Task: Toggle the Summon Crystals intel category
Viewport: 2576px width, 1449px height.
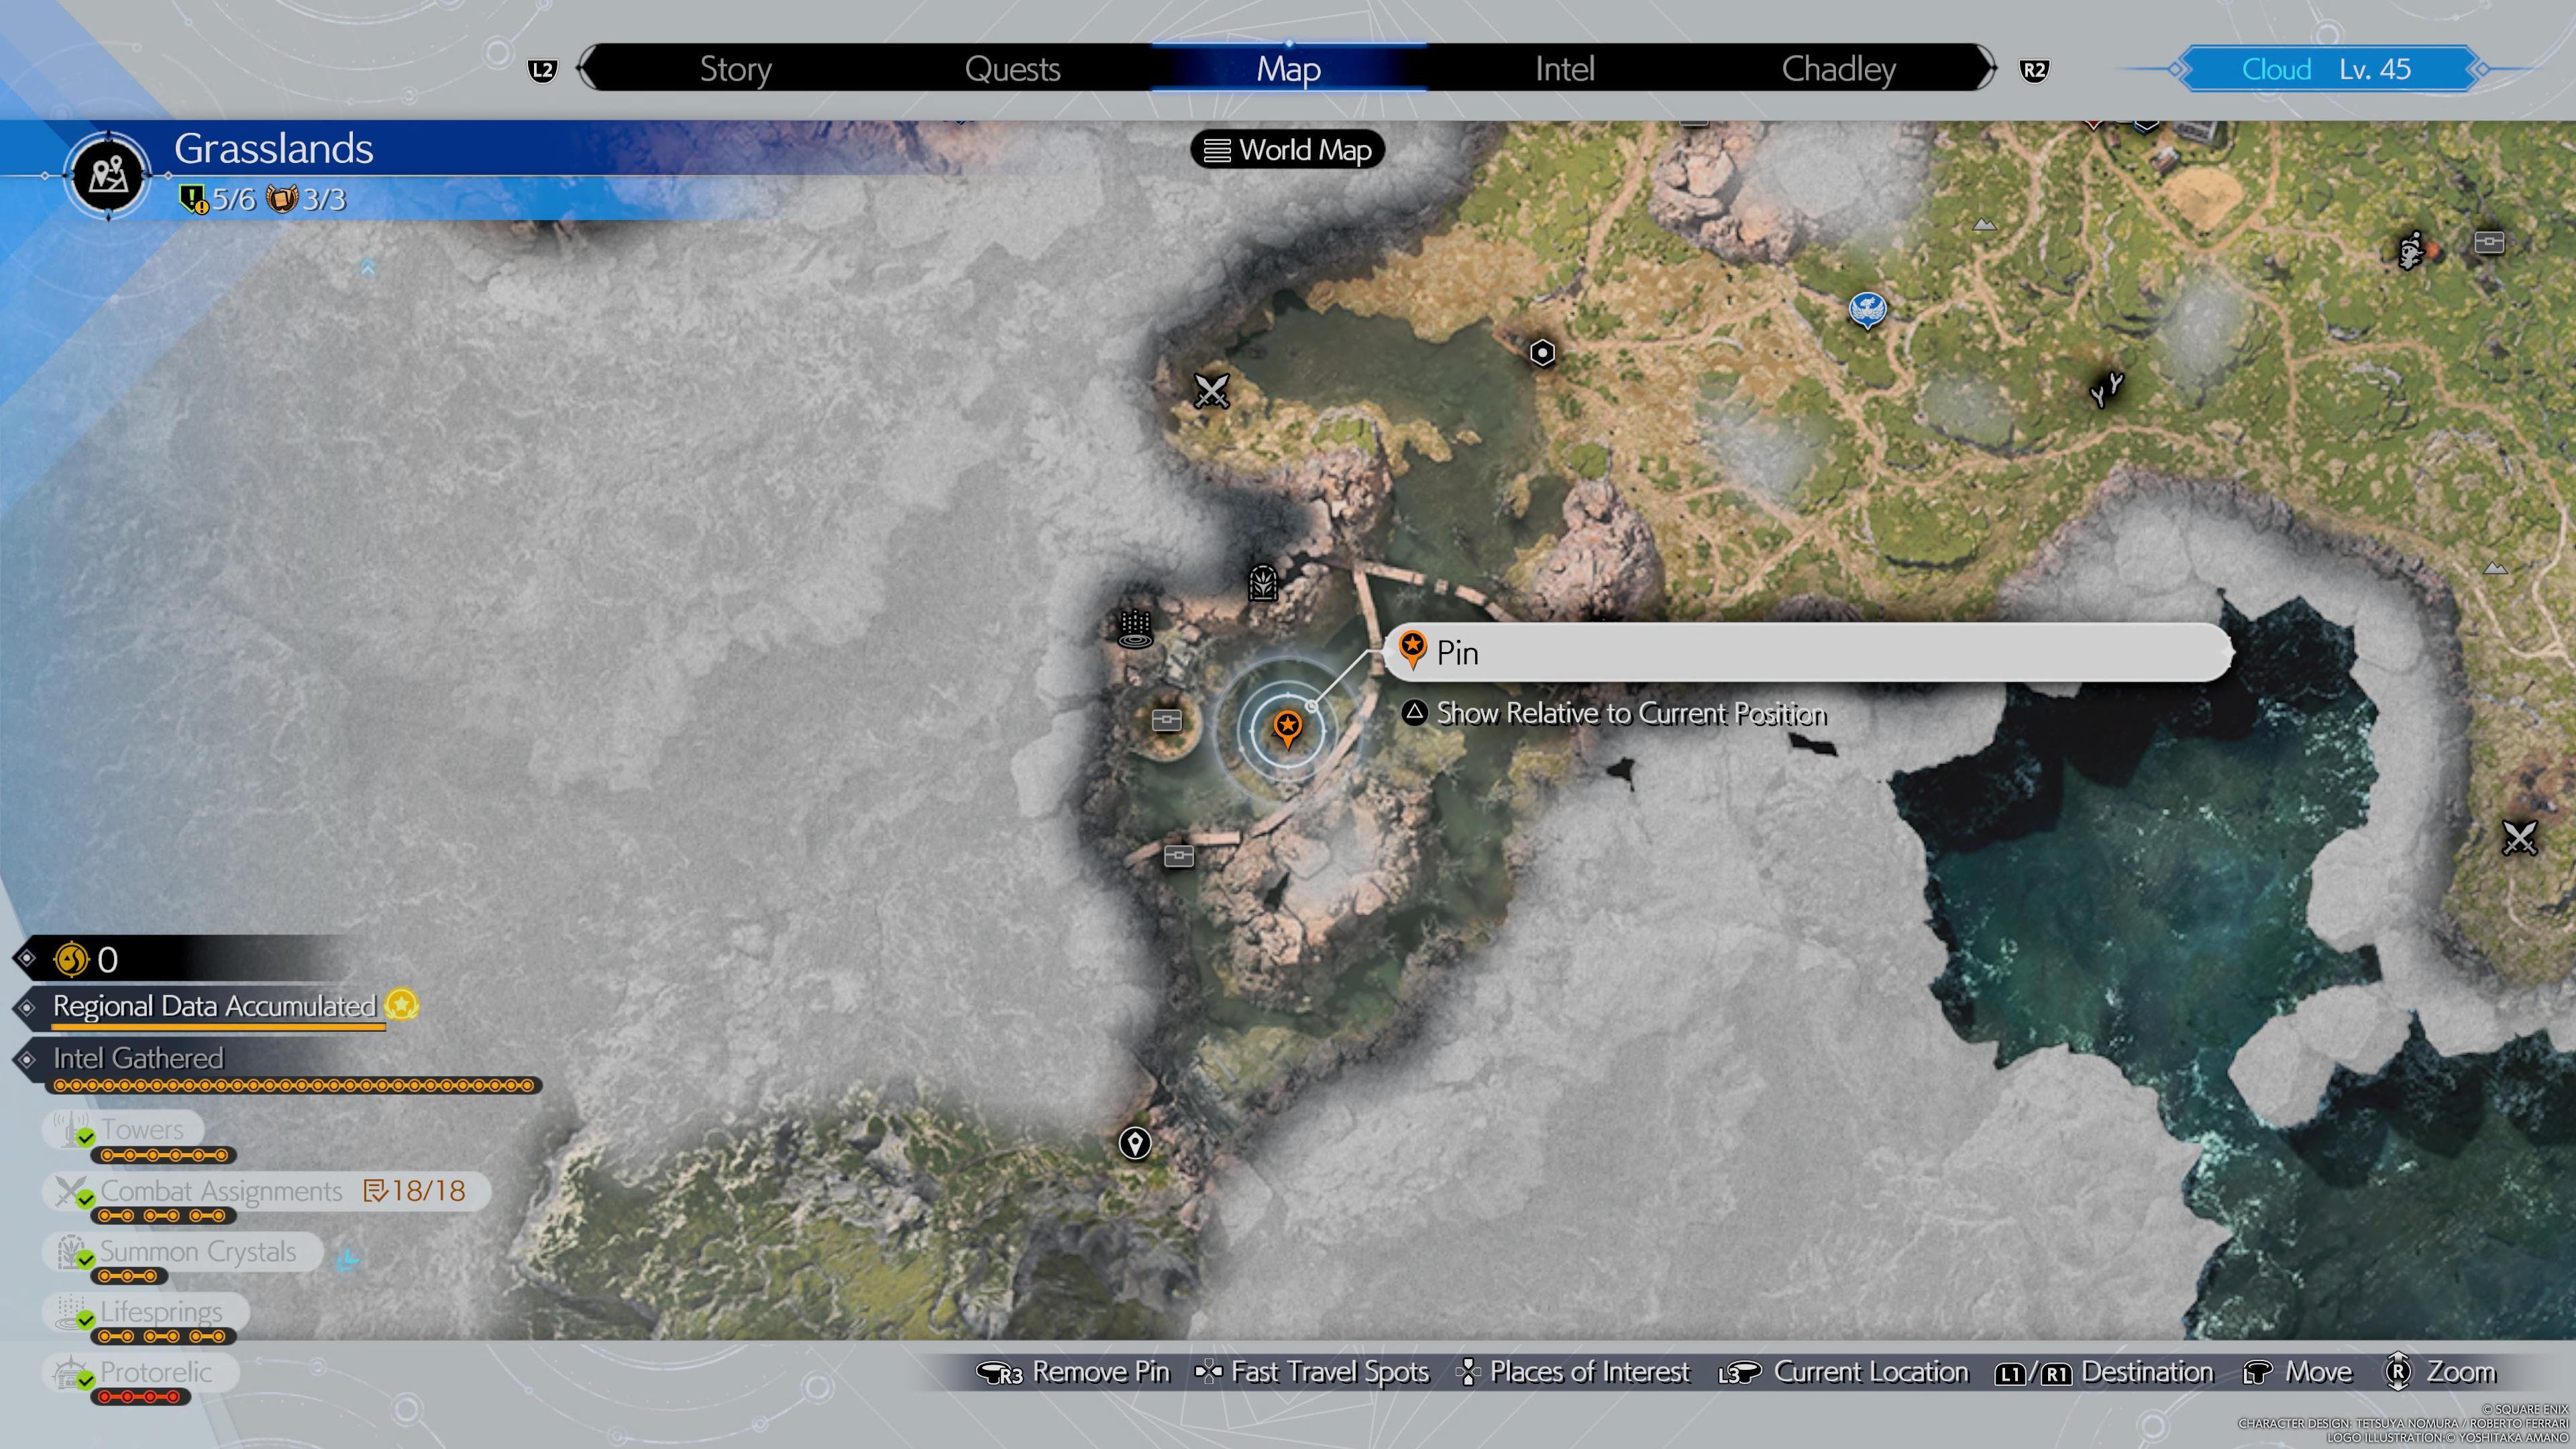Action: [x=182, y=1252]
